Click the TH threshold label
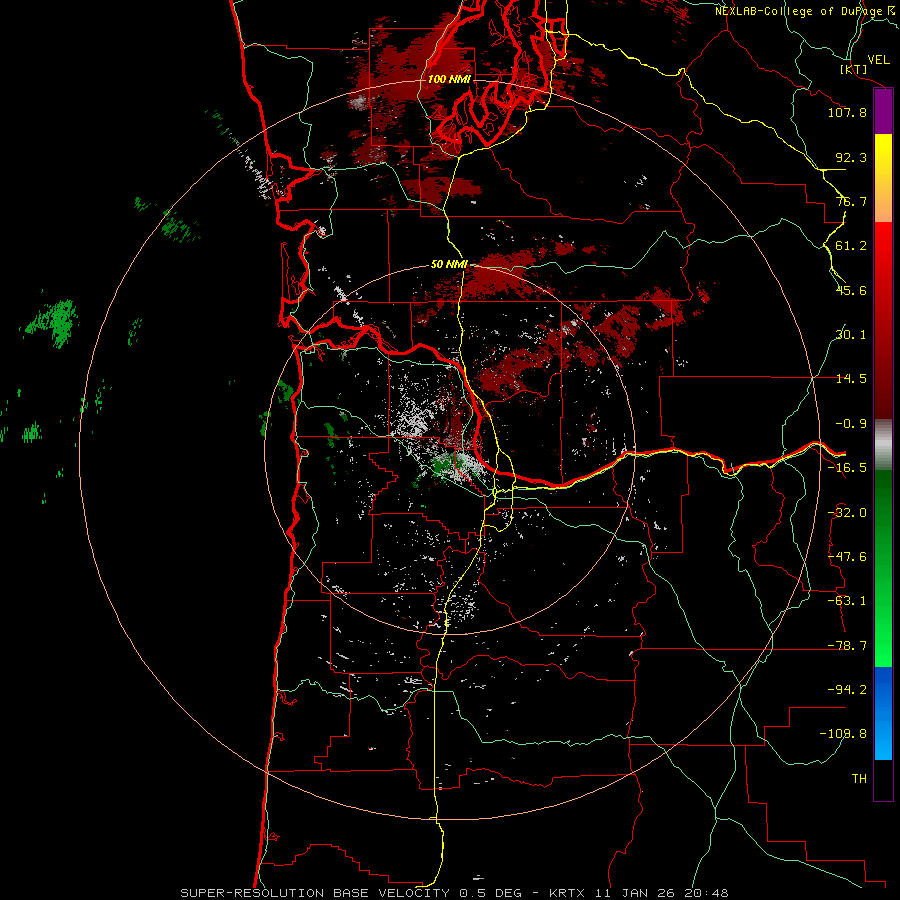The width and height of the screenshot is (900, 900). [x=859, y=779]
